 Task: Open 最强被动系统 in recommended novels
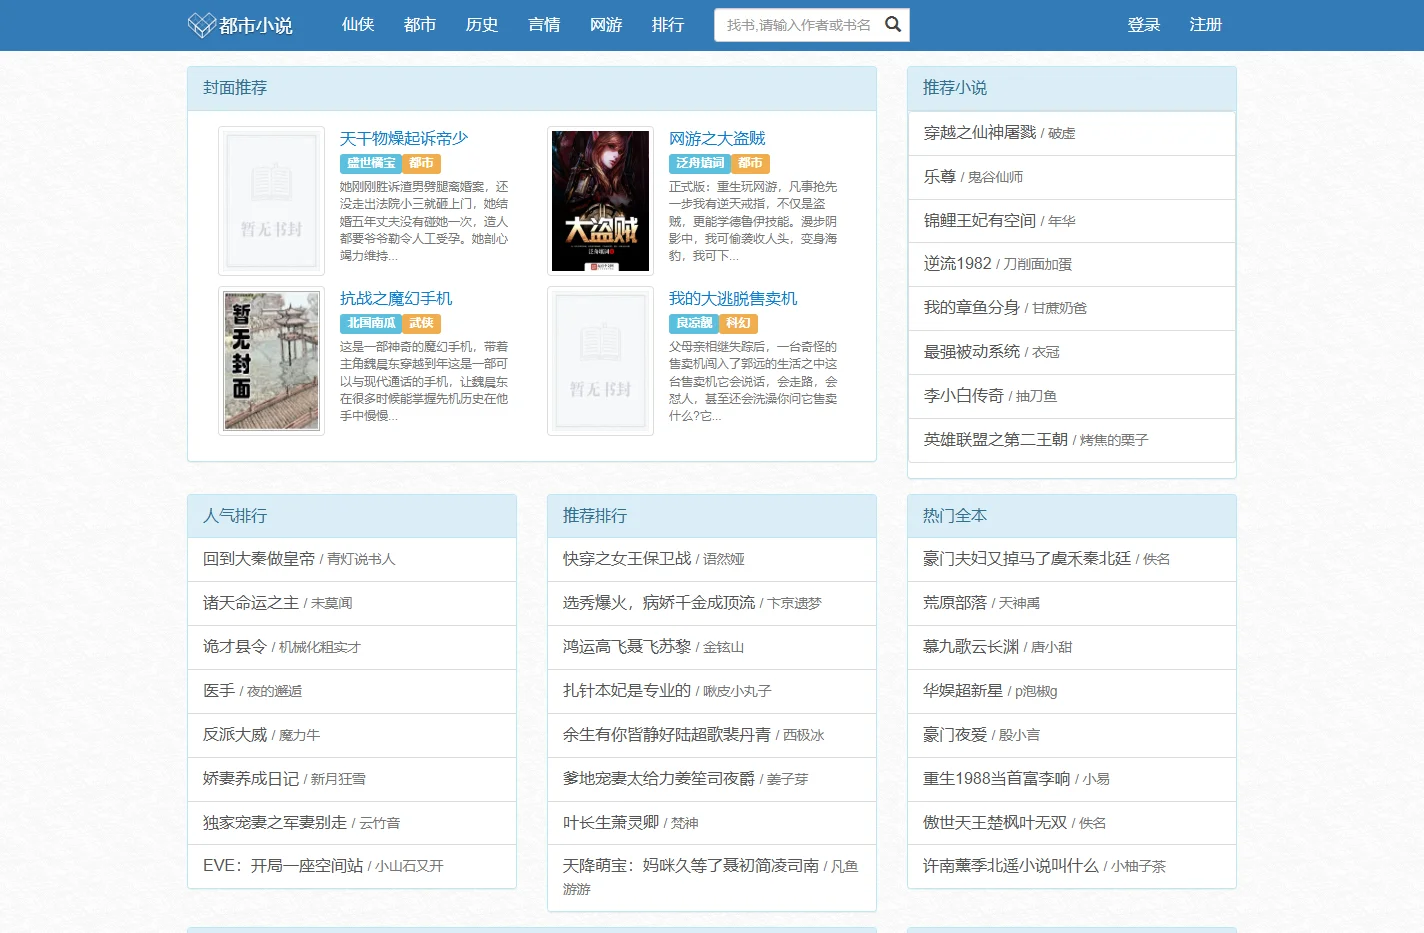pyautogui.click(x=972, y=352)
